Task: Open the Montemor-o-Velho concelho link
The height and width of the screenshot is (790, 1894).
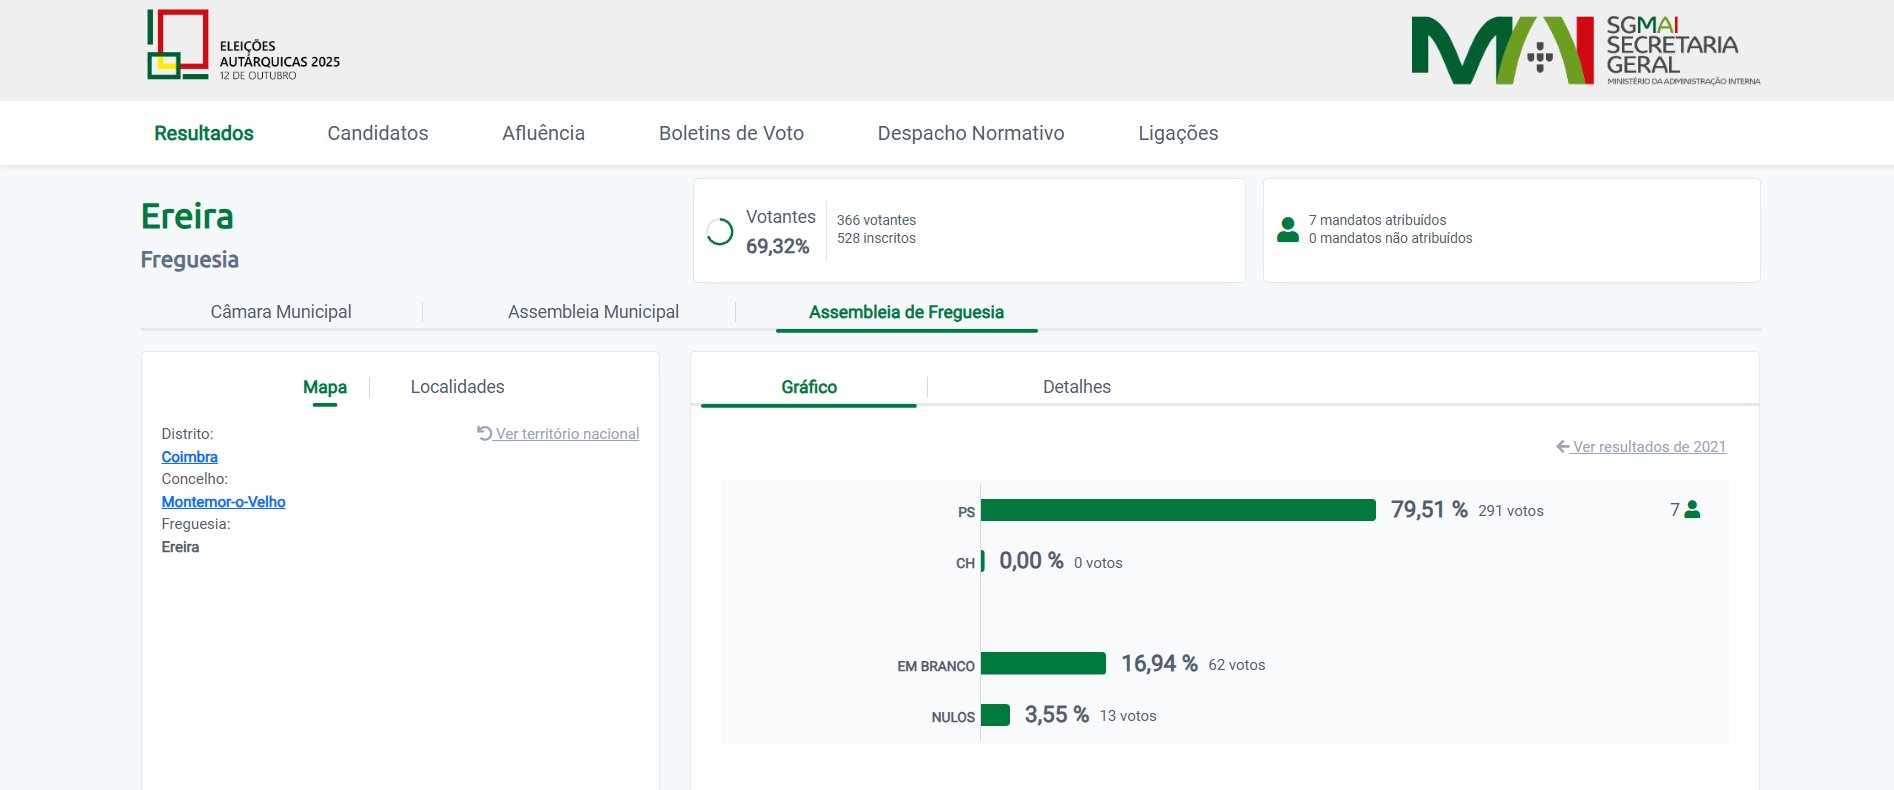Action: [223, 502]
